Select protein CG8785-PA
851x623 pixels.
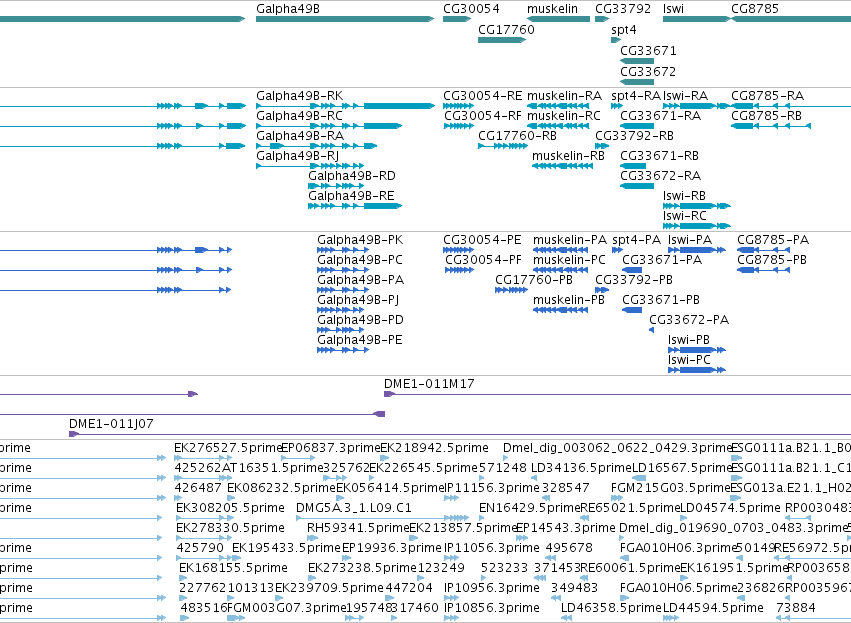[x=773, y=240]
